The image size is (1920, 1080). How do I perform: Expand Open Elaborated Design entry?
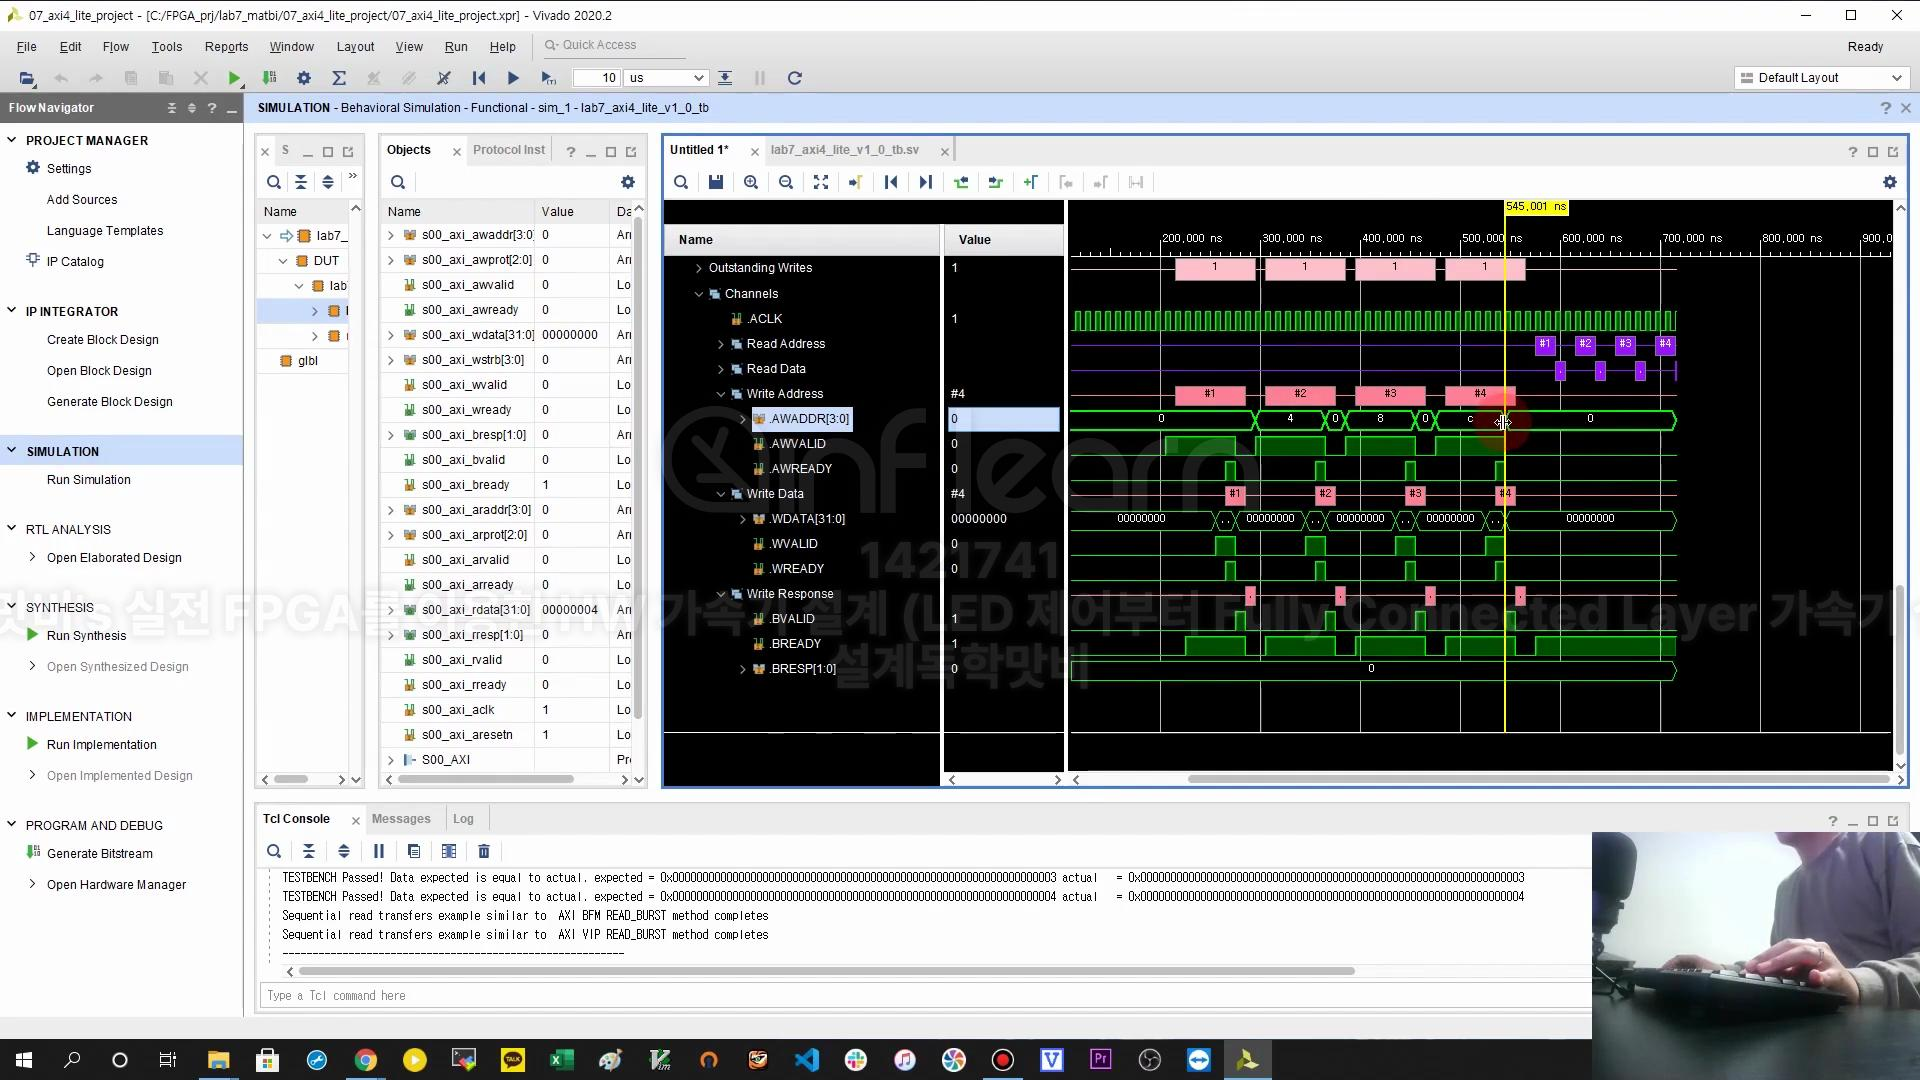click(32, 557)
